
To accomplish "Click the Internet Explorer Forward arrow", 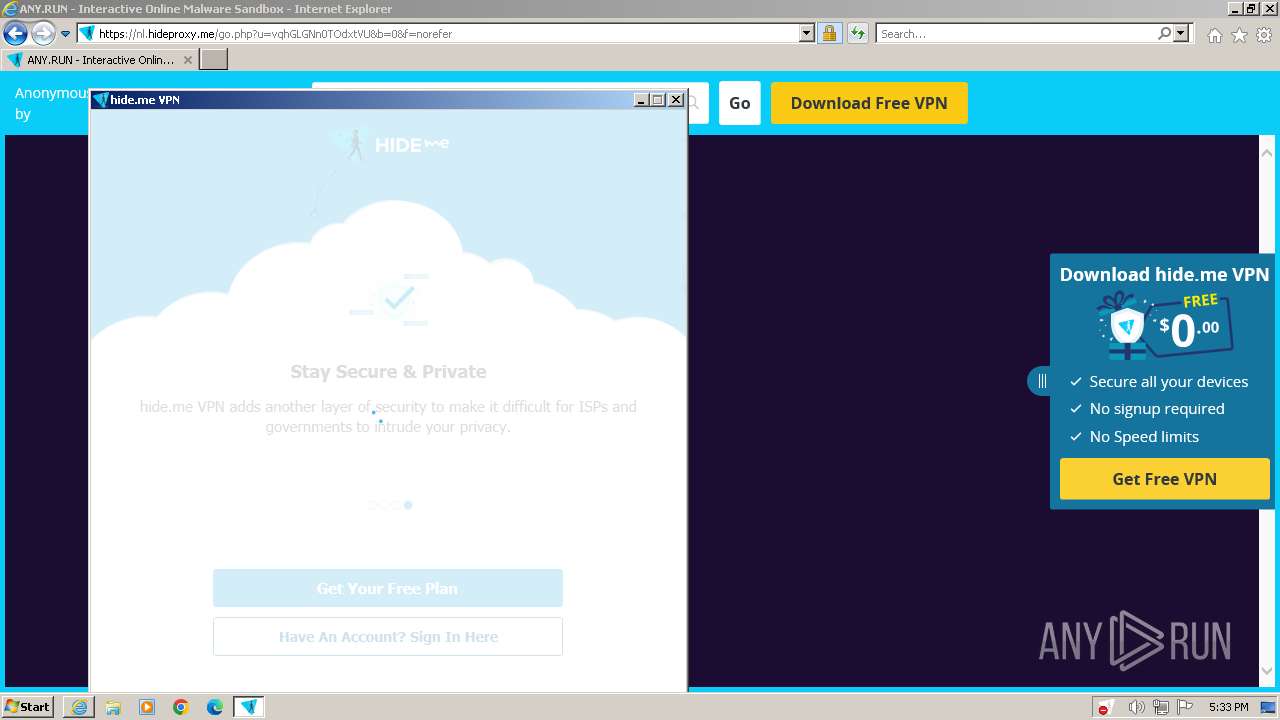I will (x=43, y=33).
